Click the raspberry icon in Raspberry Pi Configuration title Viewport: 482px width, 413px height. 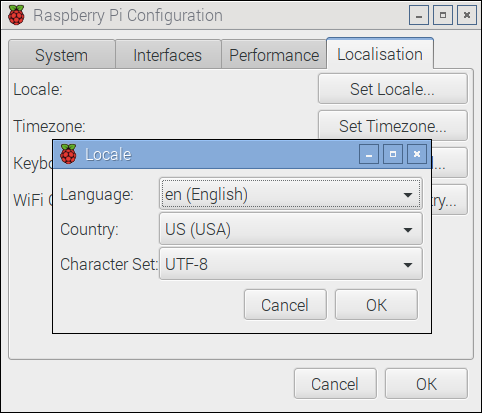point(16,15)
